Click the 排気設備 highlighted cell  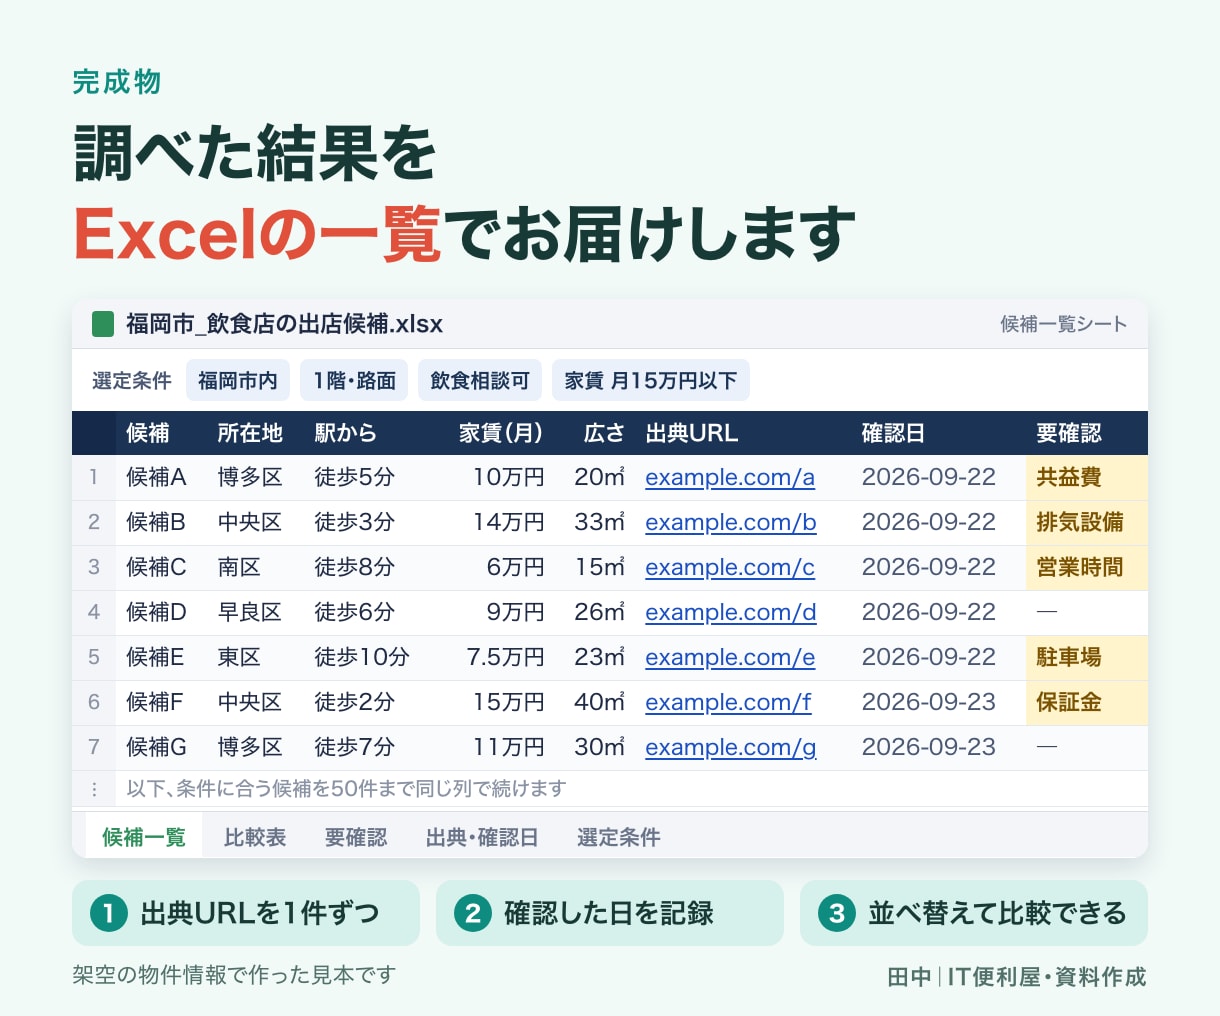click(1087, 522)
